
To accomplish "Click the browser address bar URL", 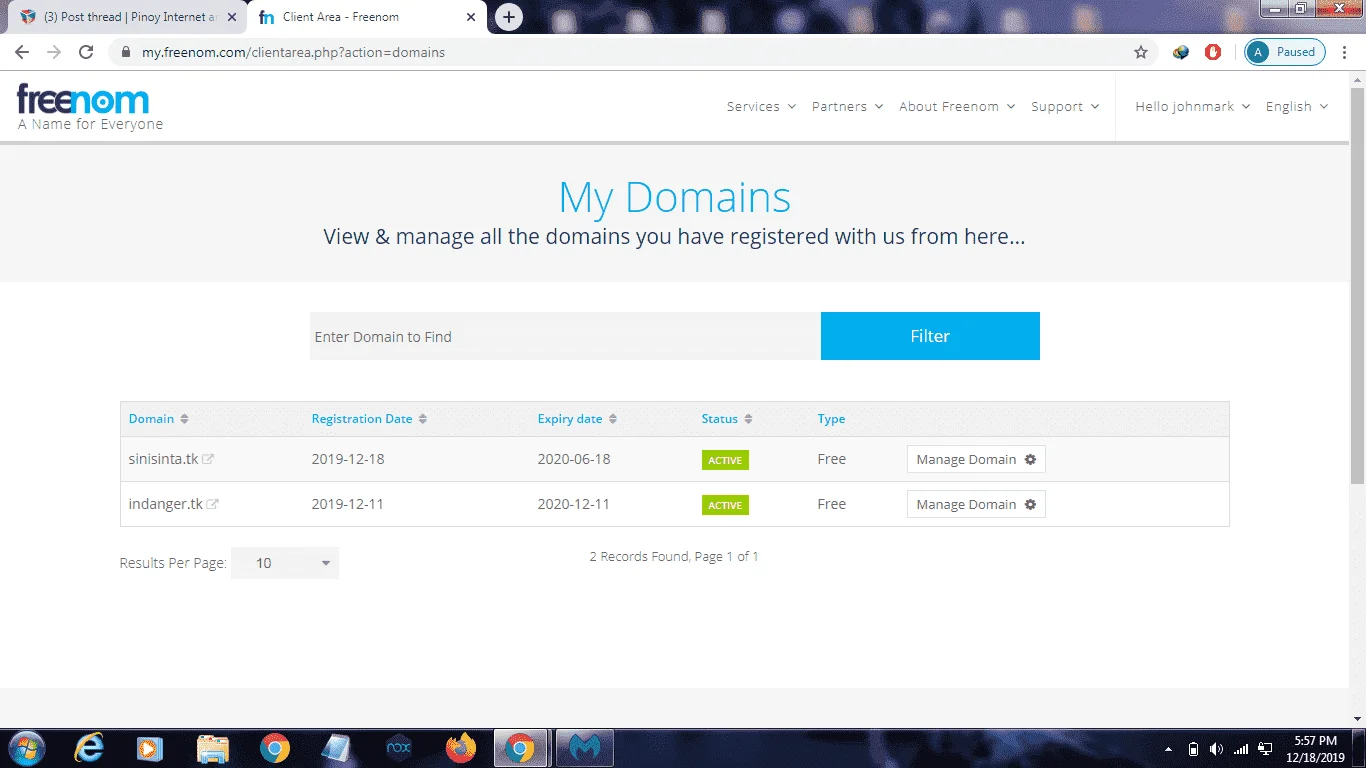I will pyautogui.click(x=293, y=52).
